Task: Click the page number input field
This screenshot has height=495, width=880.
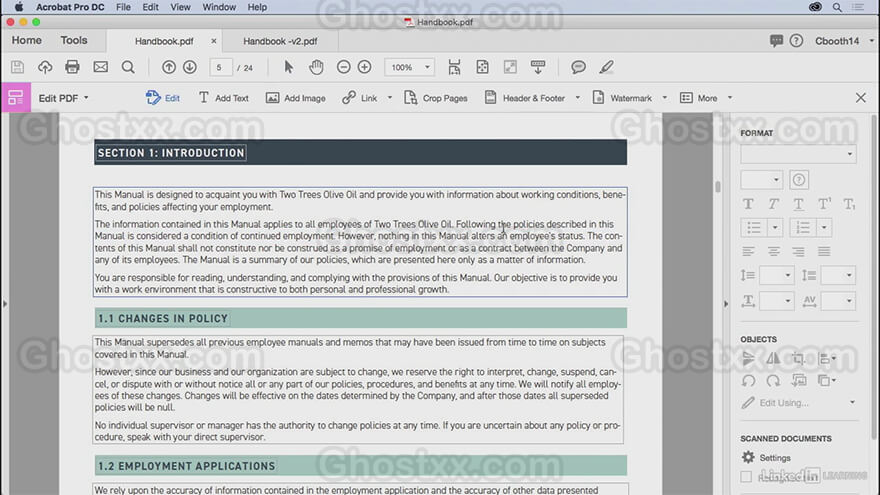Action: (x=221, y=67)
